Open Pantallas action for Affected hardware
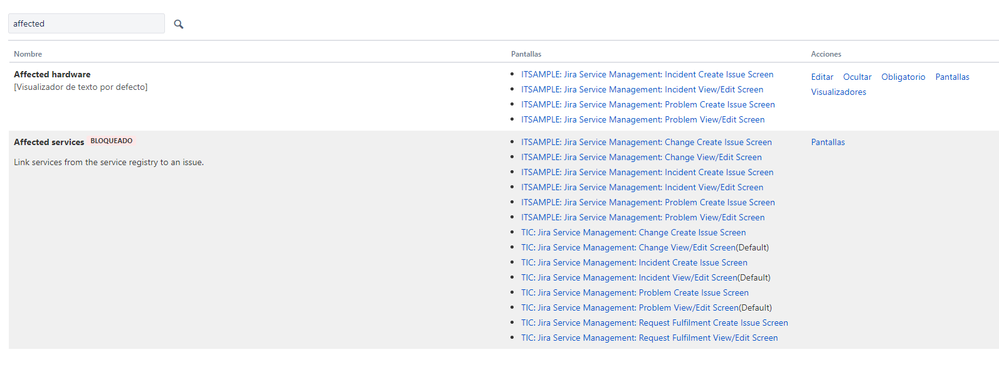The height and width of the screenshot is (366, 999). pos(952,77)
